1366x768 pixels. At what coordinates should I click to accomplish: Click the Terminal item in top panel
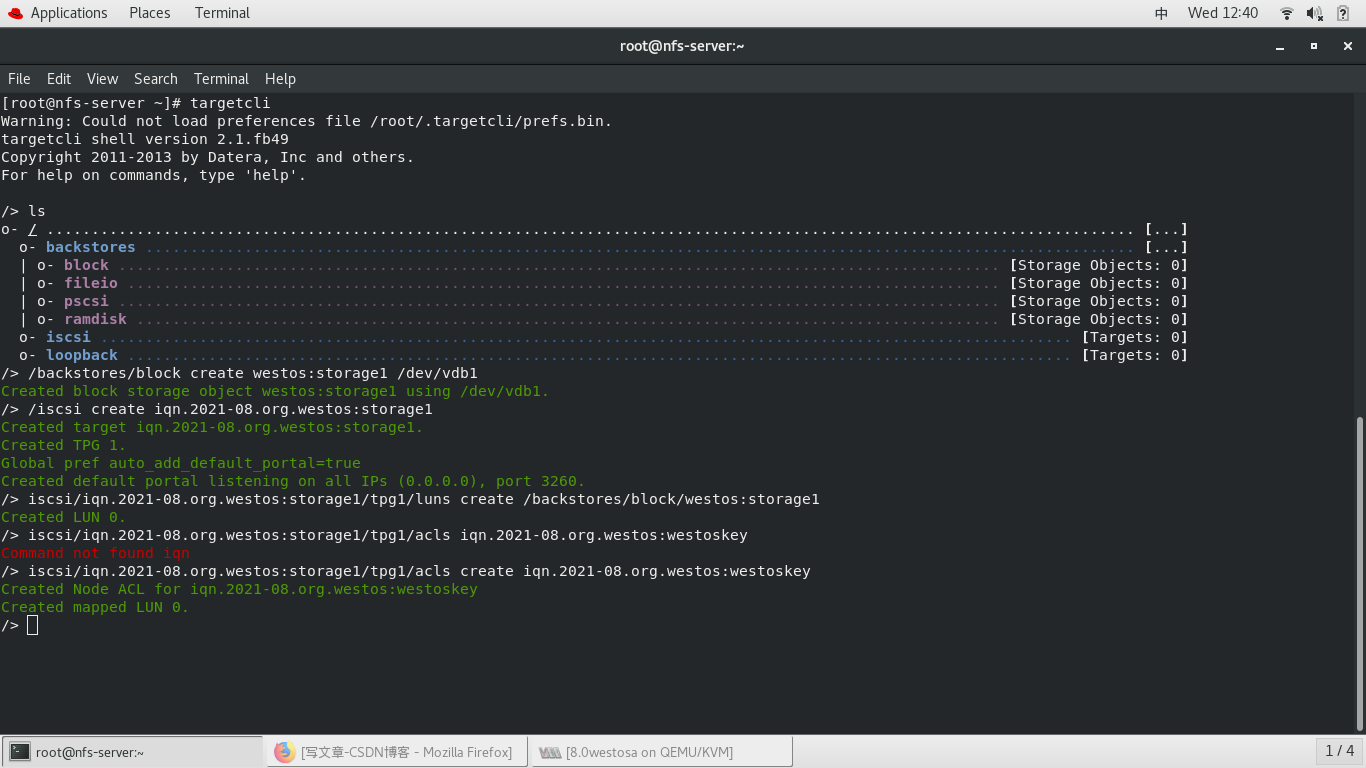pos(222,13)
